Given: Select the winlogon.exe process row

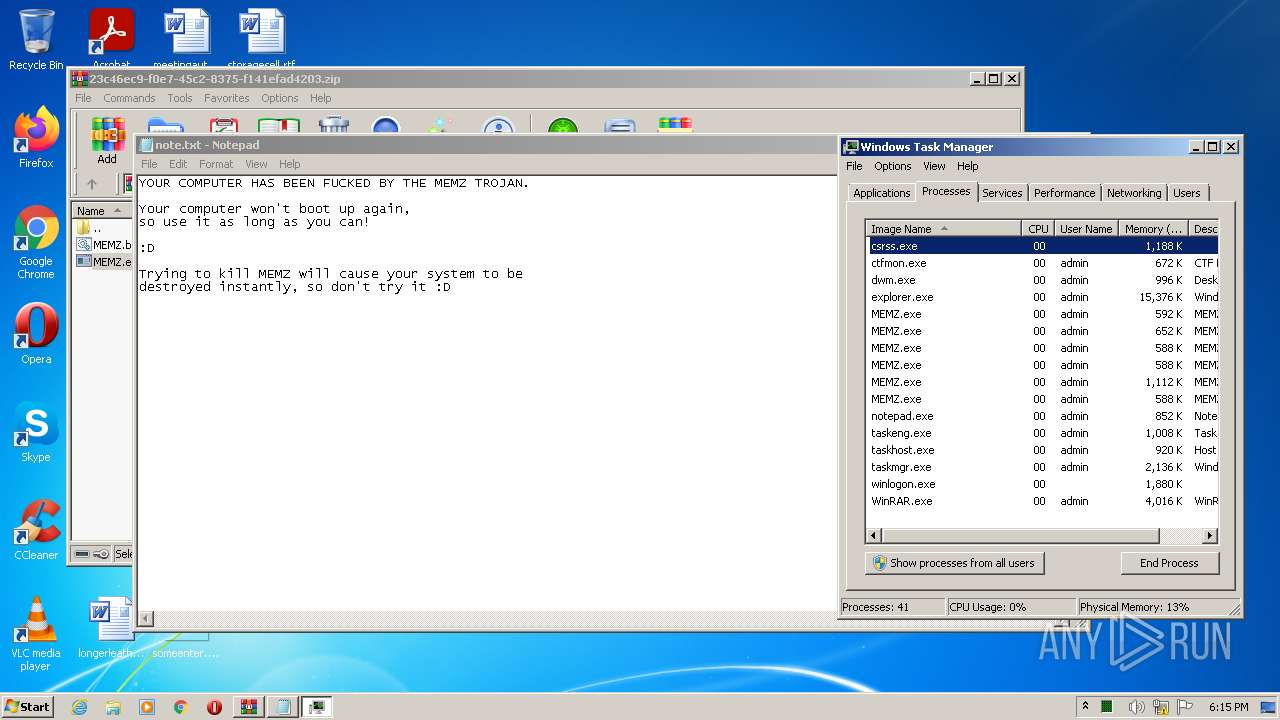Looking at the screenshot, I should pos(1042,484).
